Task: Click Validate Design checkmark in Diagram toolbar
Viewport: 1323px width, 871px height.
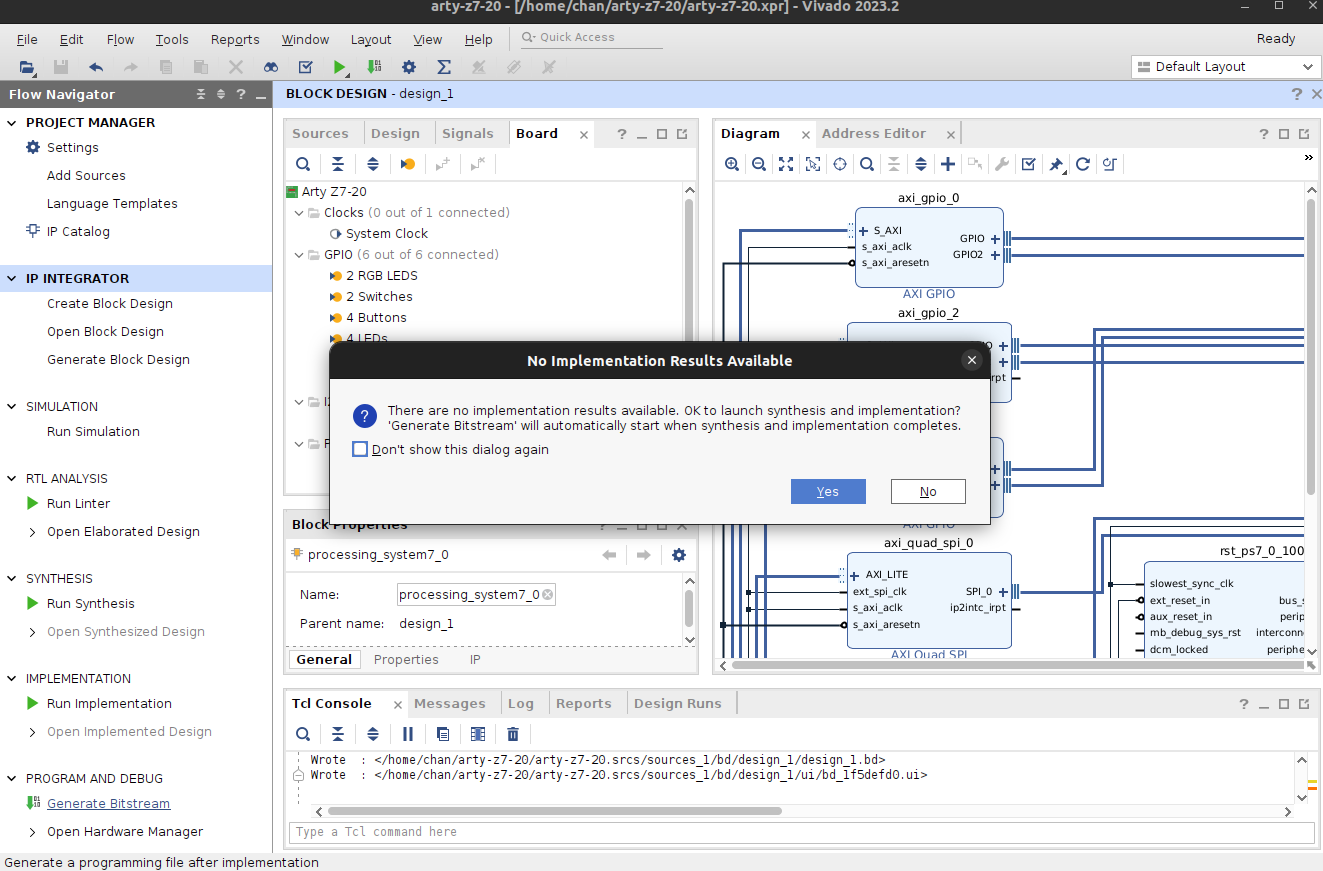Action: [x=1028, y=164]
